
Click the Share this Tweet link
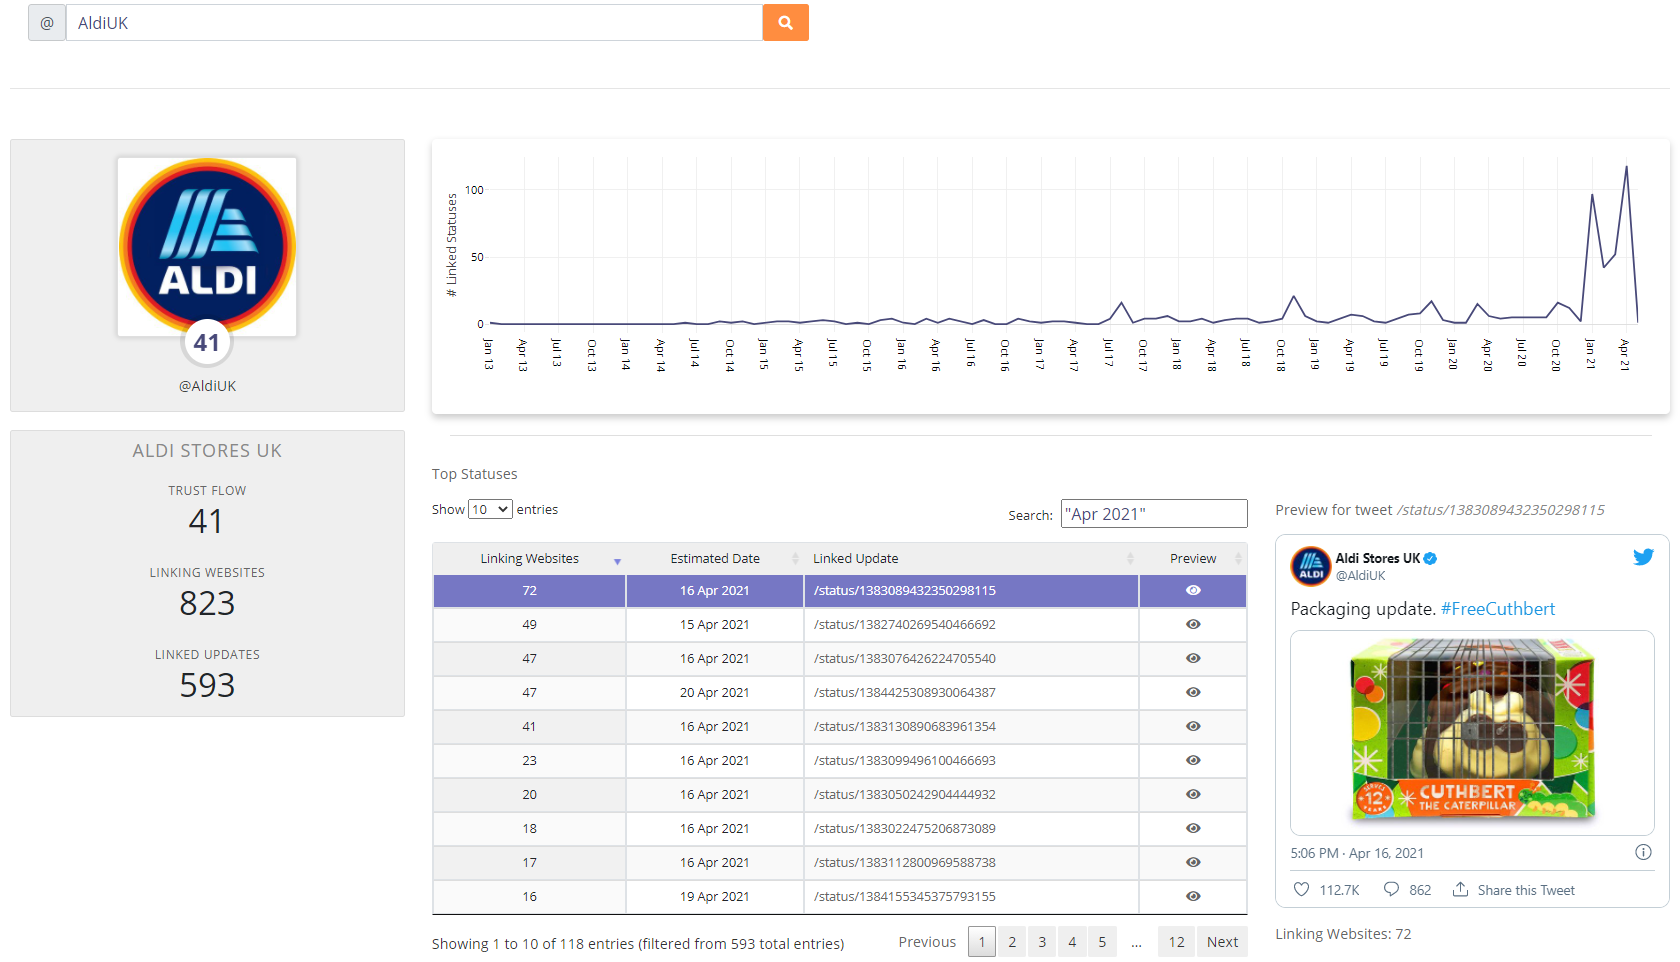tap(1526, 890)
